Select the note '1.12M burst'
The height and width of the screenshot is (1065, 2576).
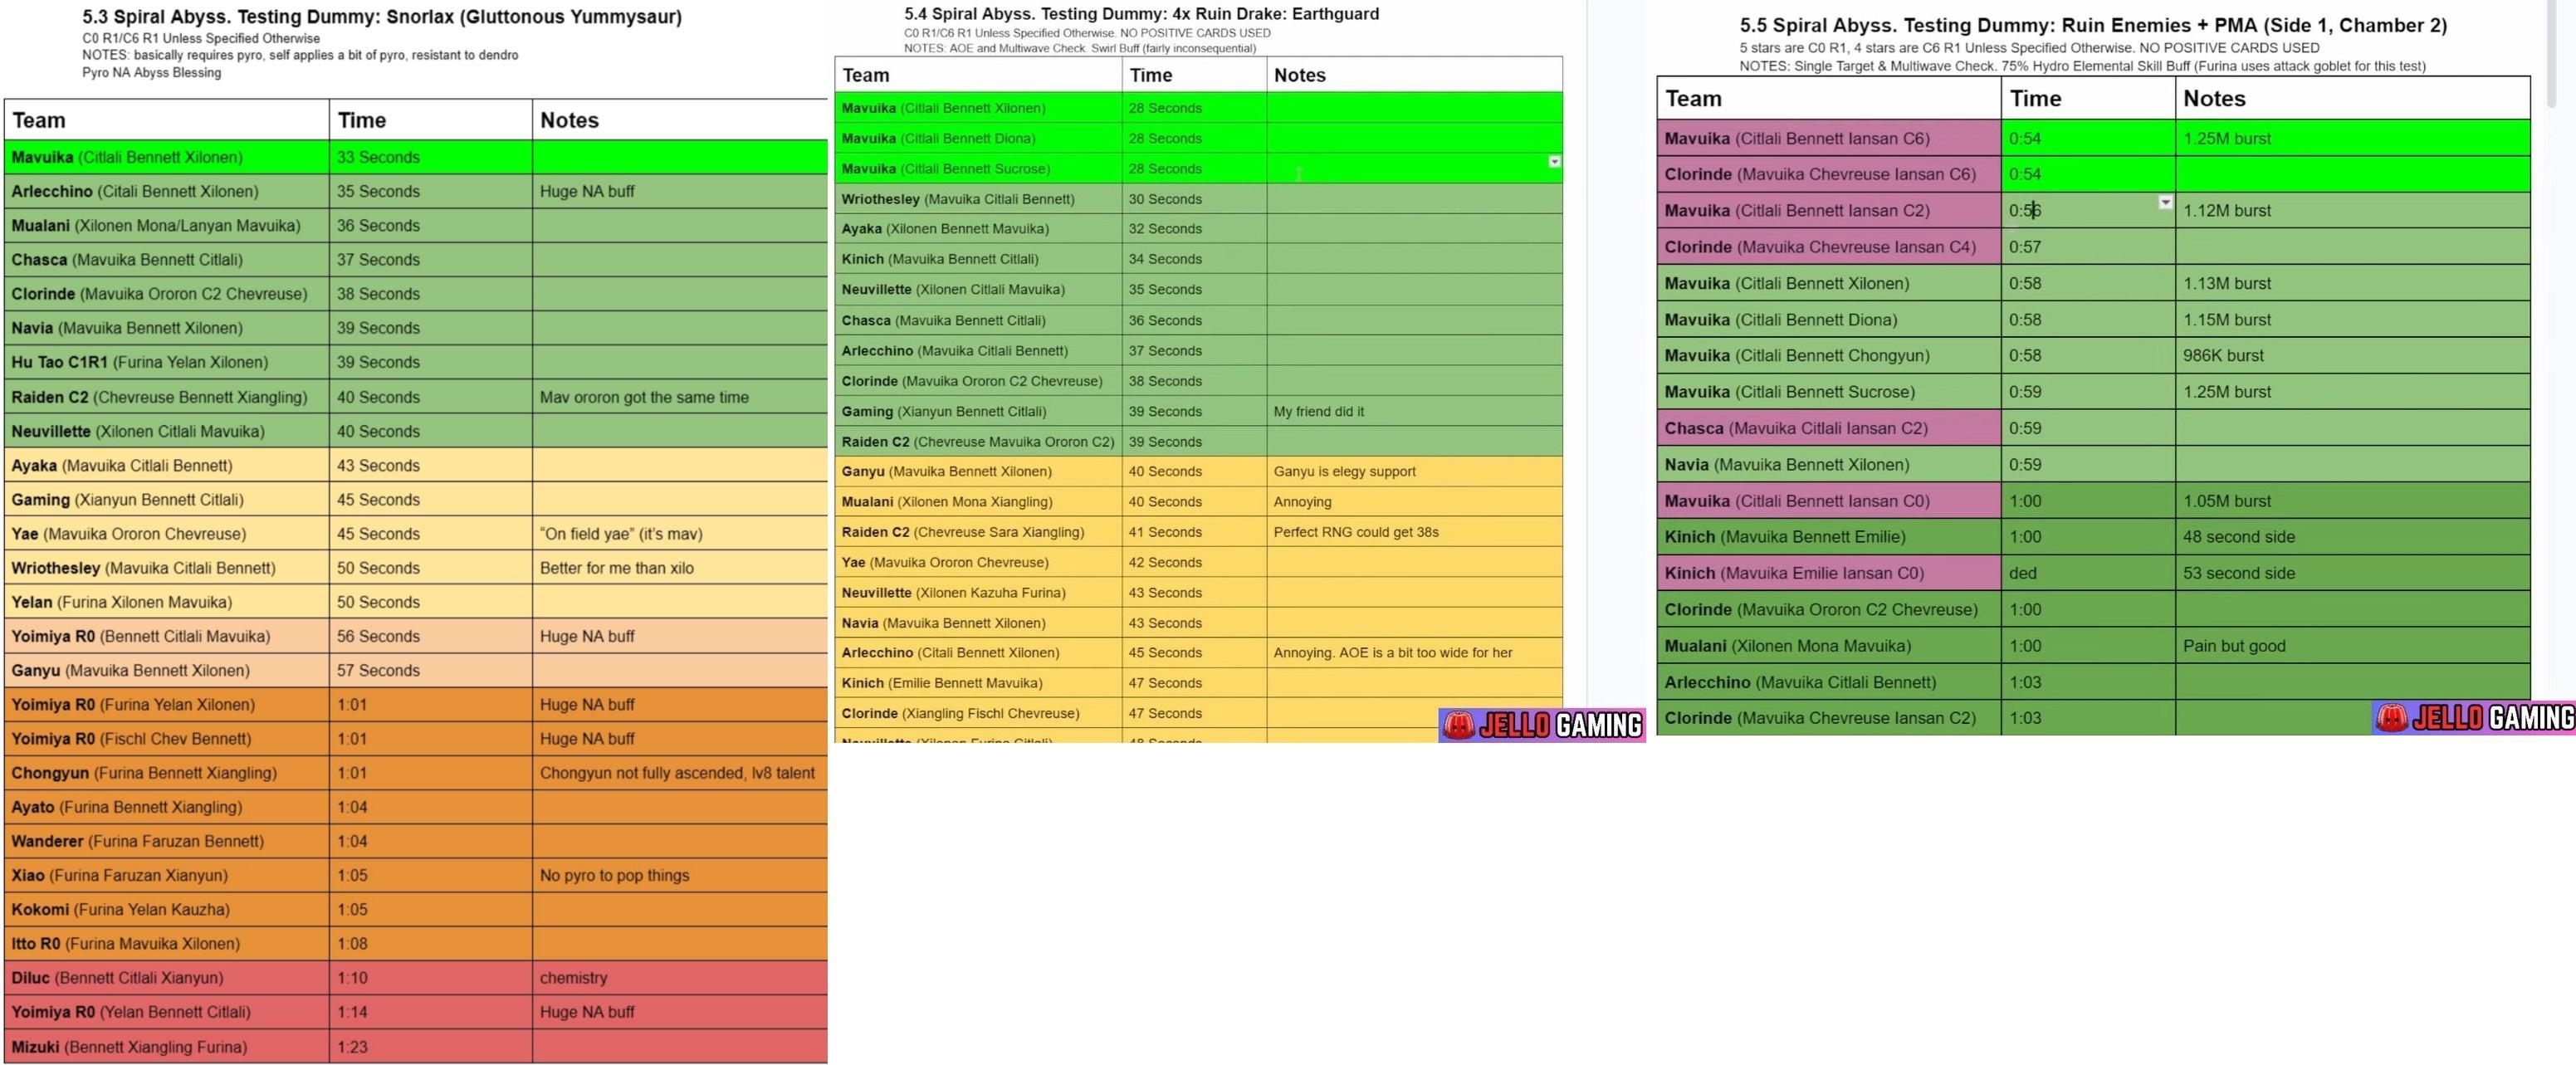(x=2227, y=211)
